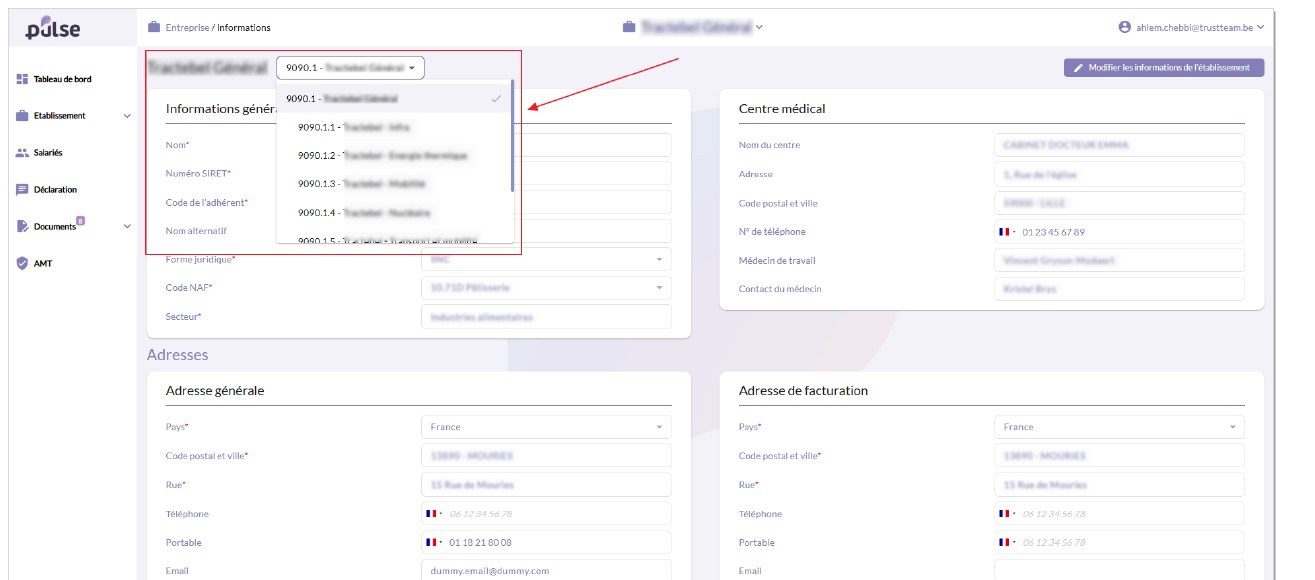This screenshot has width=1315, height=580.
Task: Click the Adresse générale Code postal et ville field
Action: [x=546, y=456]
